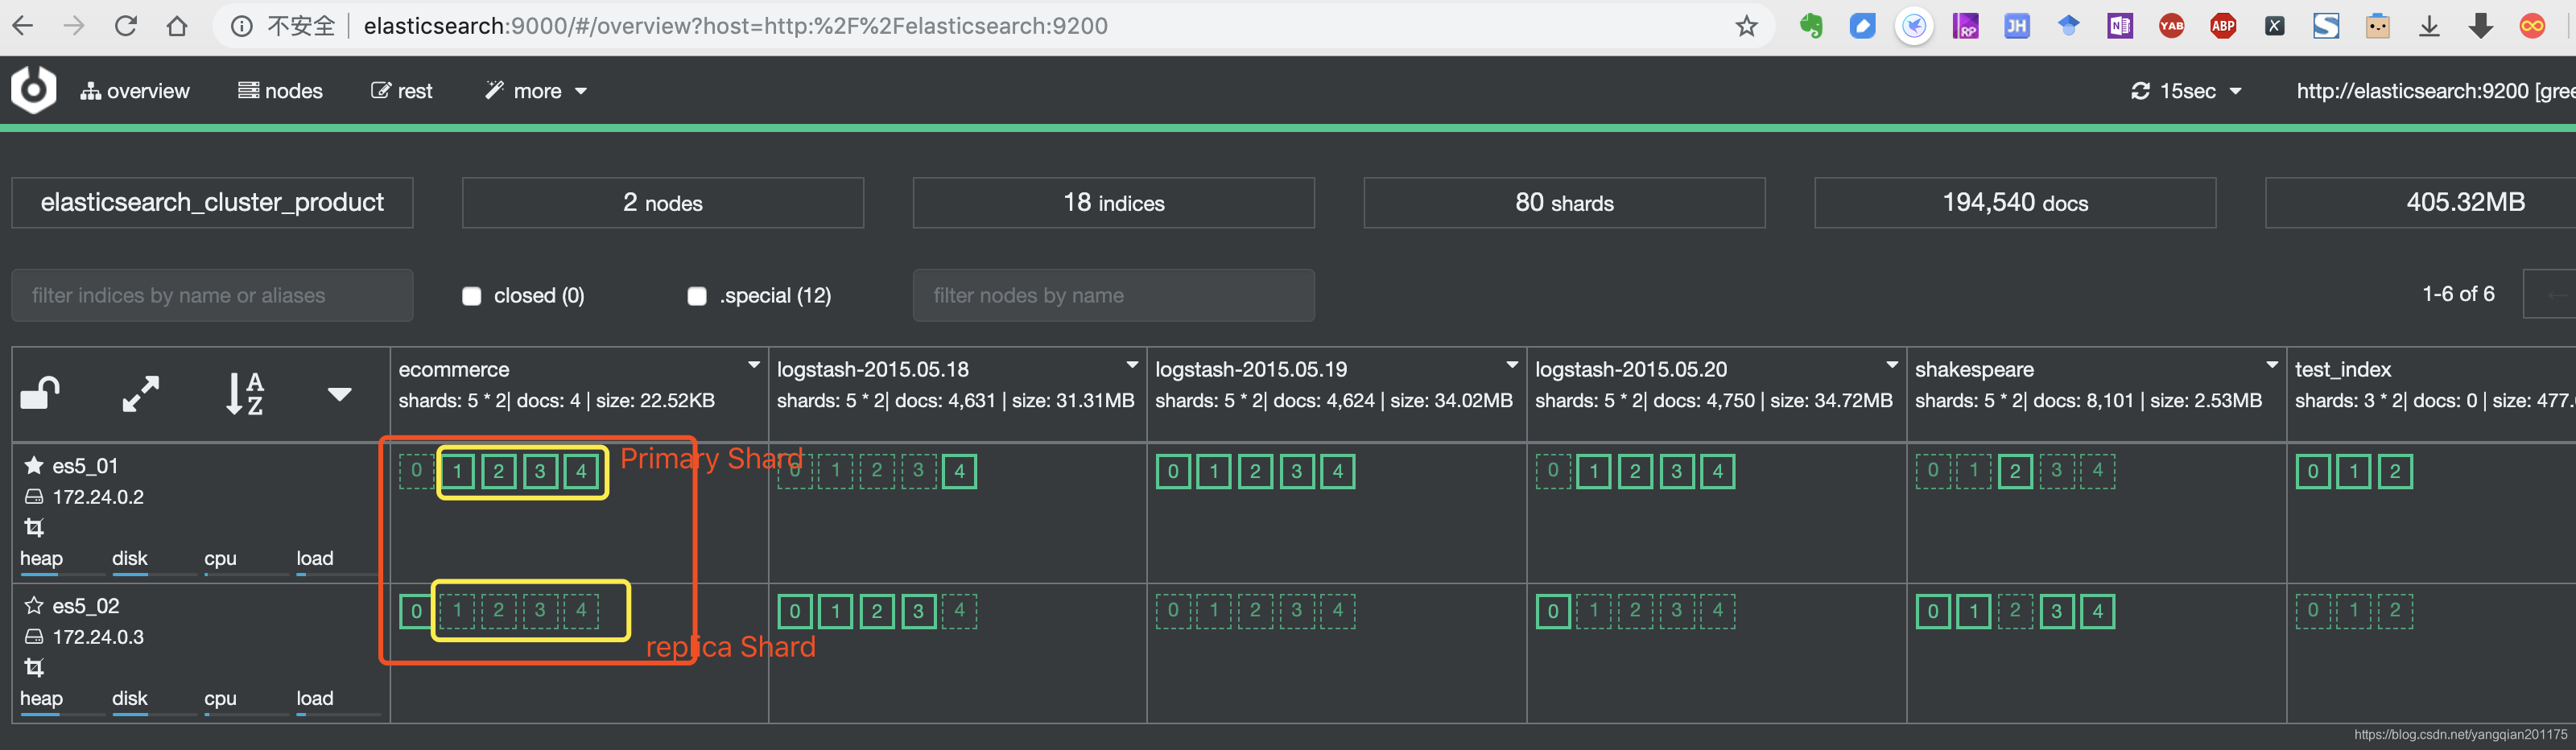Viewport: 2576px width, 750px height.
Task: Click the star icon next to es5_01
Action: click(34, 465)
